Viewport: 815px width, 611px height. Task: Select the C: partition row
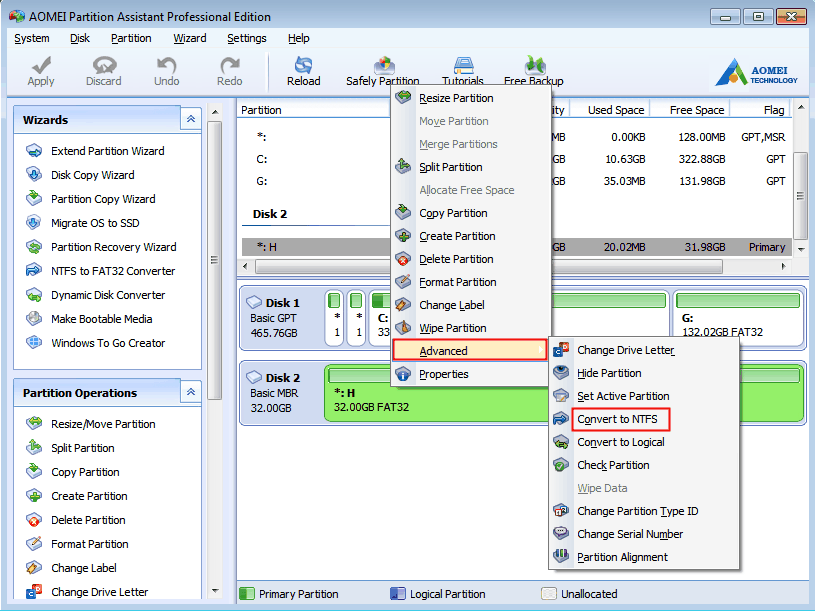point(516,159)
